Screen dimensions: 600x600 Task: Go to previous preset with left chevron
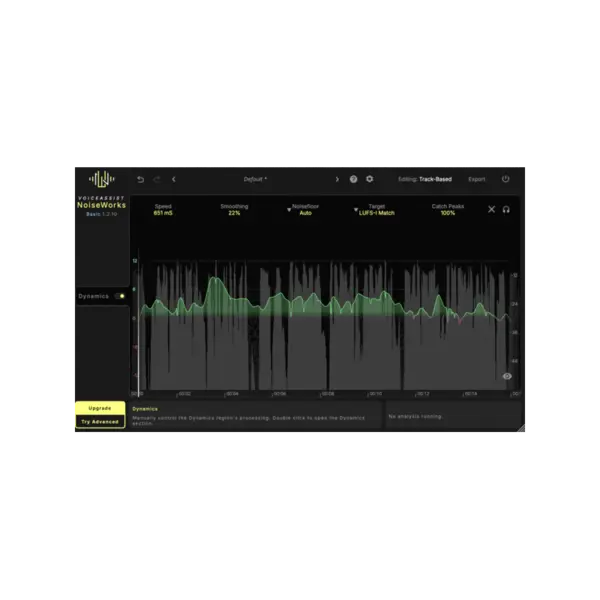coord(174,179)
